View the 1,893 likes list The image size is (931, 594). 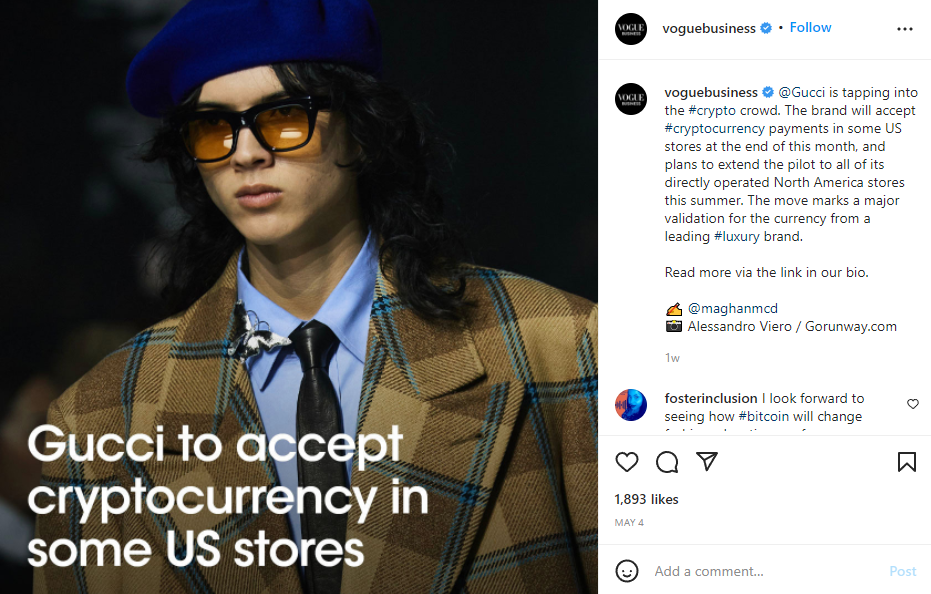click(x=646, y=500)
